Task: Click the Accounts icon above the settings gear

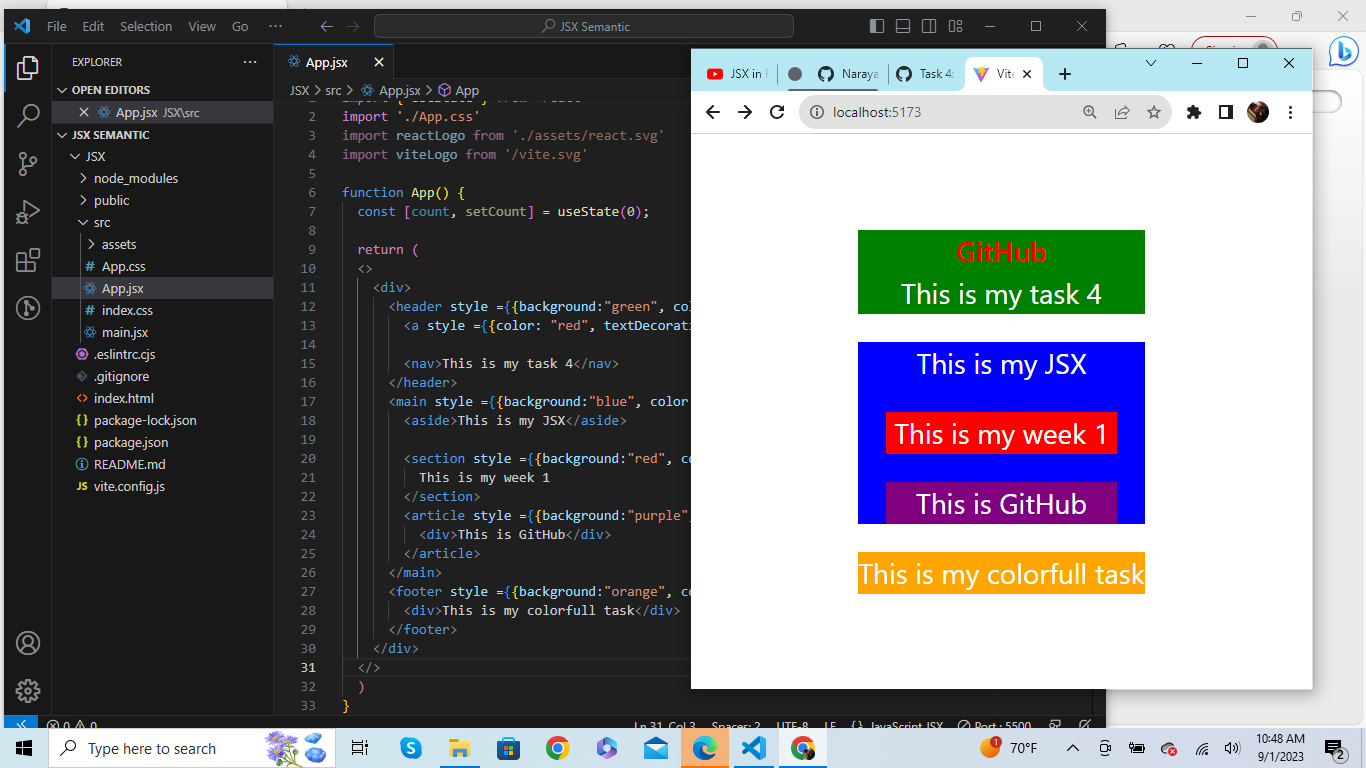Action: click(x=27, y=645)
